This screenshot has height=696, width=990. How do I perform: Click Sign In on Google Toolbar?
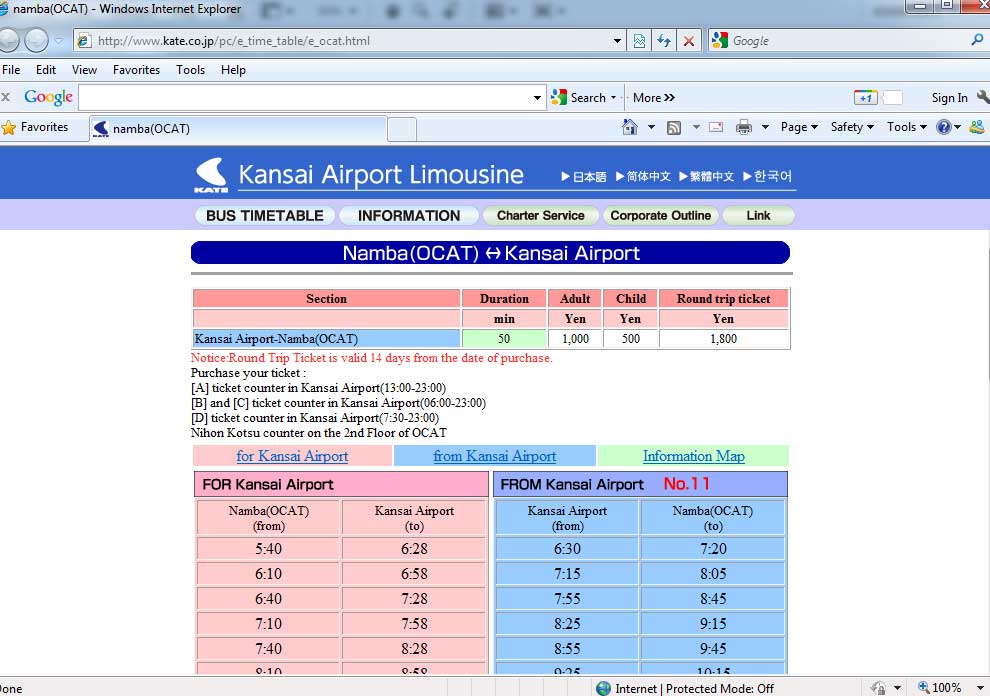coord(949,97)
